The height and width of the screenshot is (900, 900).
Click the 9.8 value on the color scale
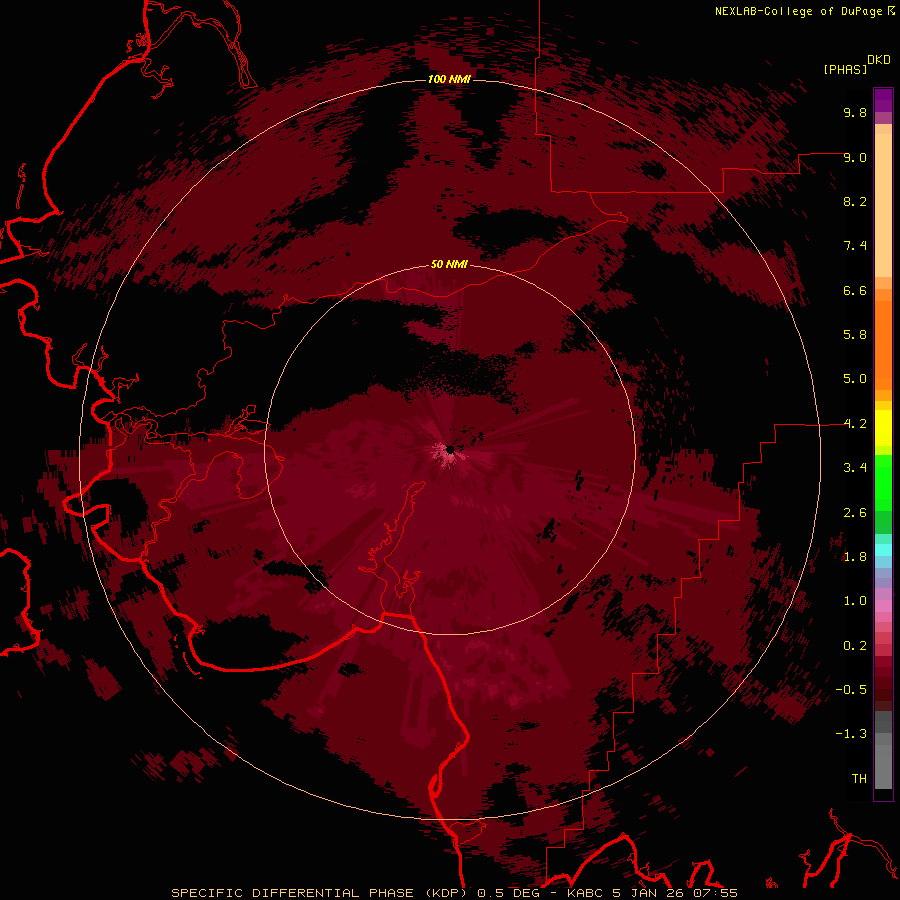[855, 112]
